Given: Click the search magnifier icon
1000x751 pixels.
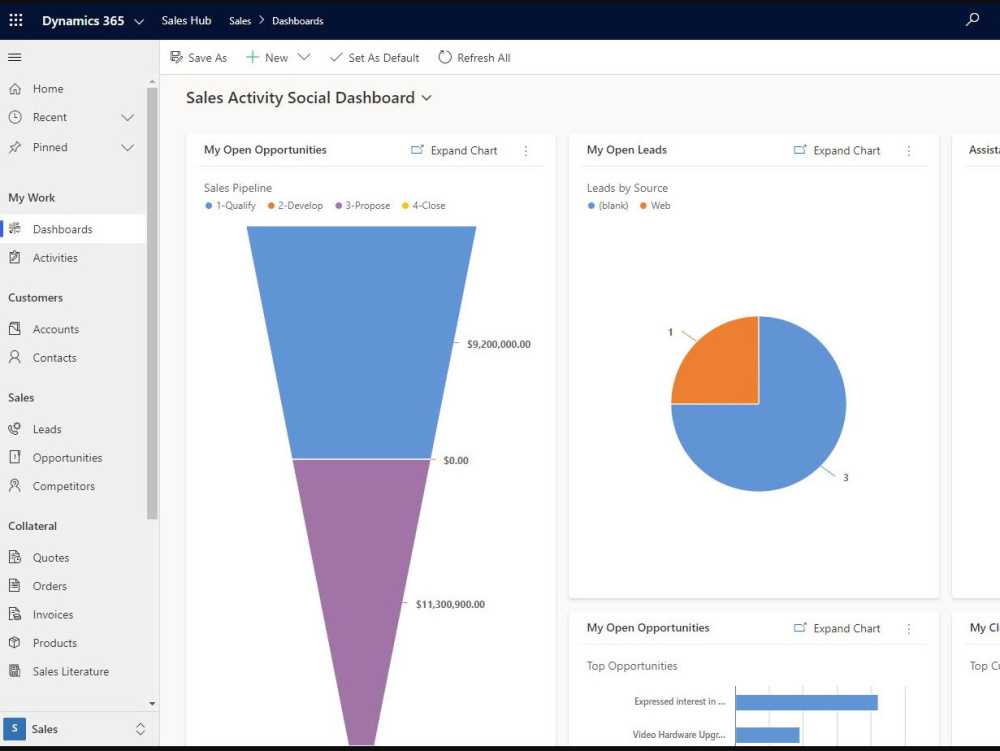Looking at the screenshot, I should pos(972,19).
